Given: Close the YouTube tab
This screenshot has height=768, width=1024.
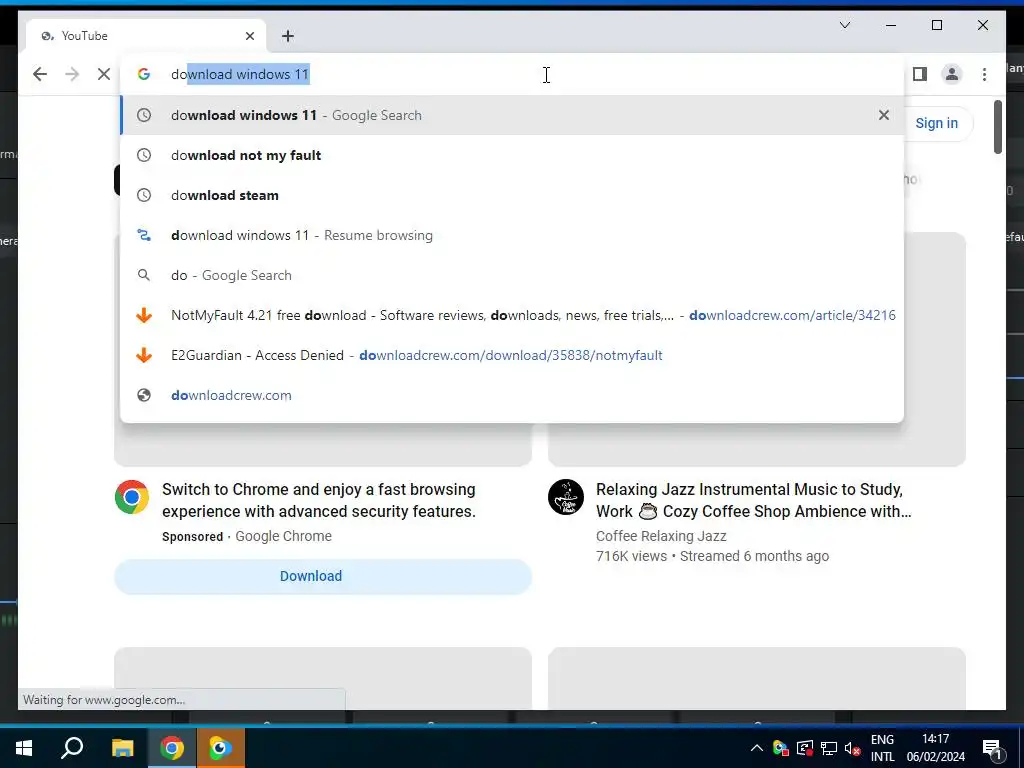Looking at the screenshot, I should [249, 36].
